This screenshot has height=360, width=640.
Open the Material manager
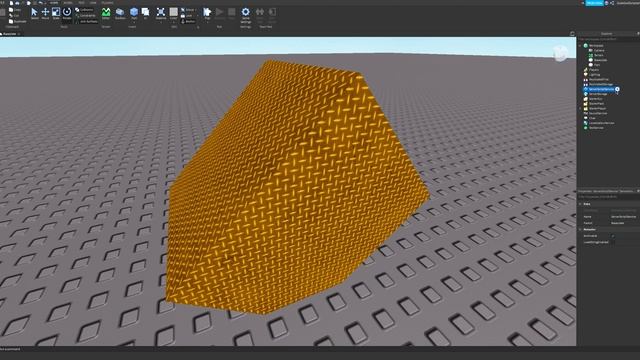161,12
